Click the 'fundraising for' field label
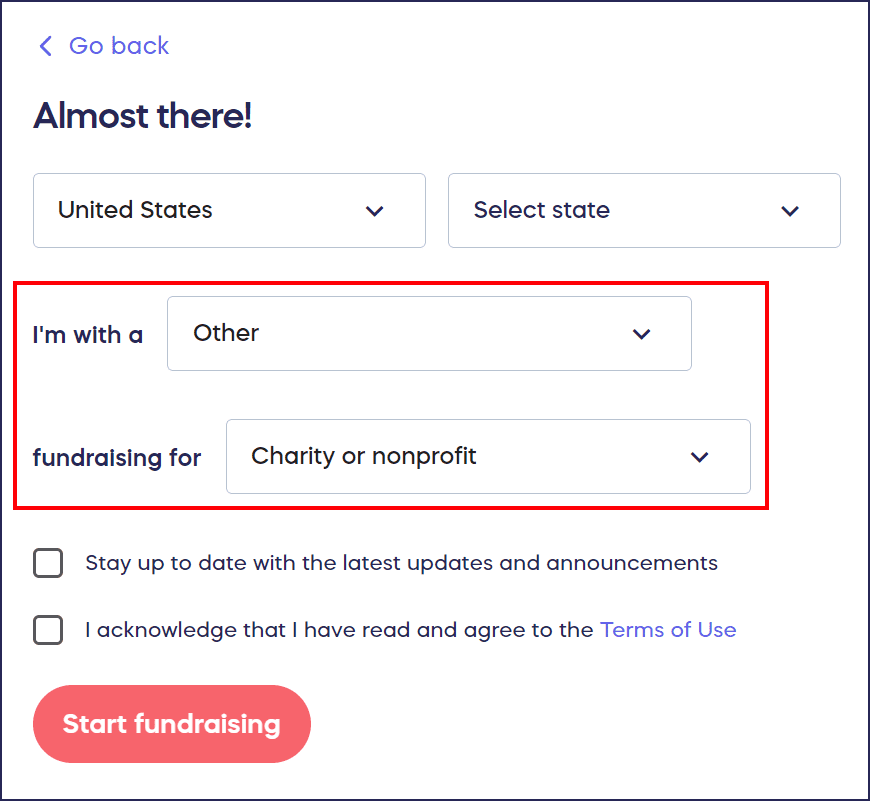The height and width of the screenshot is (801, 870). pos(117,458)
